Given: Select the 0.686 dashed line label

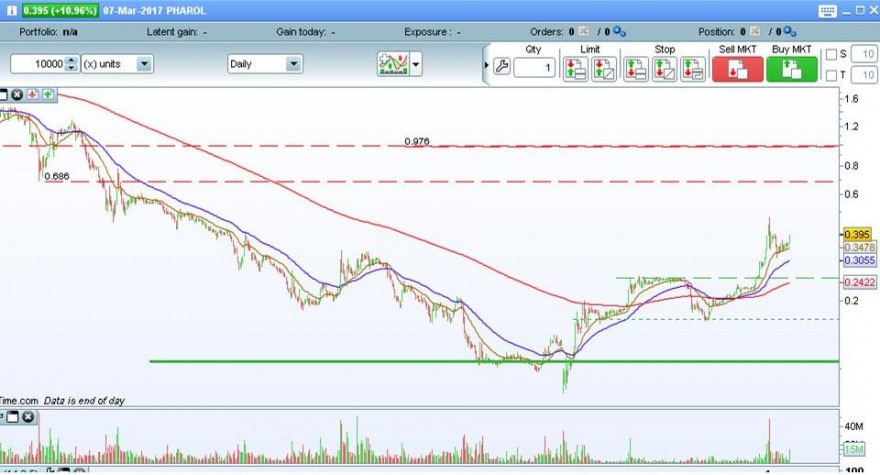Looking at the screenshot, I should tap(57, 176).
